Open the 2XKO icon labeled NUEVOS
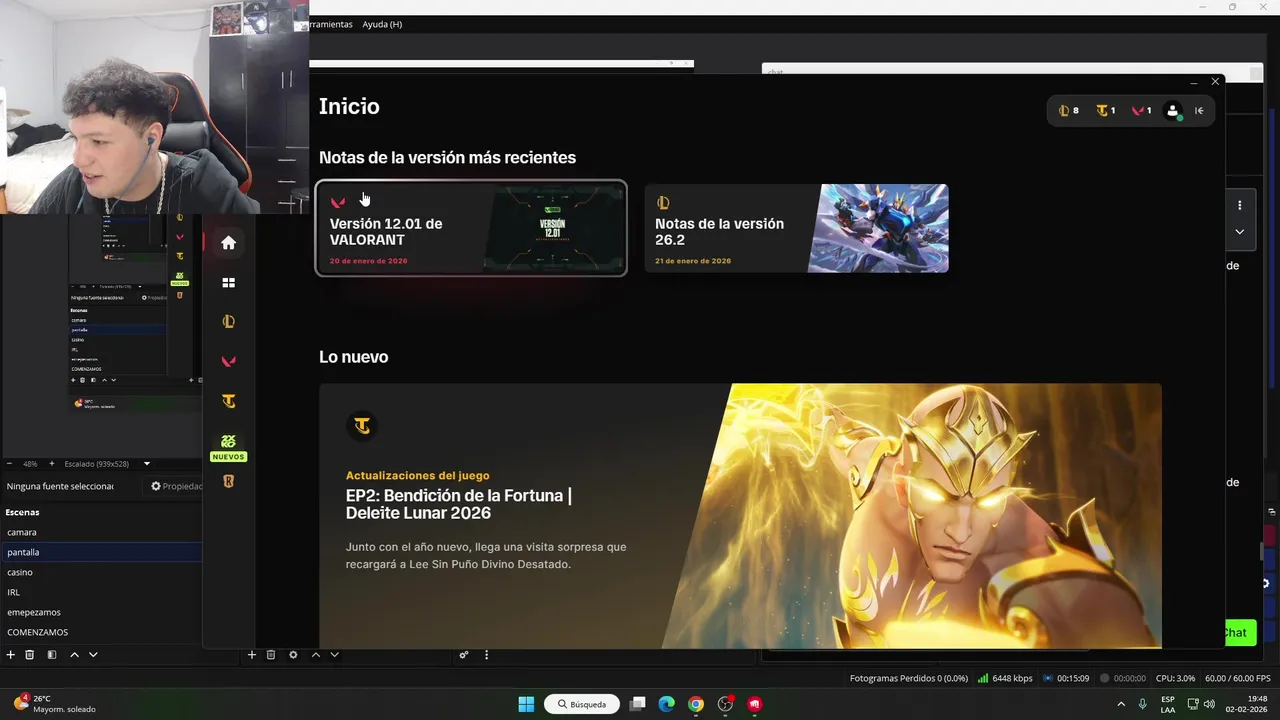The image size is (1280, 720). click(228, 447)
